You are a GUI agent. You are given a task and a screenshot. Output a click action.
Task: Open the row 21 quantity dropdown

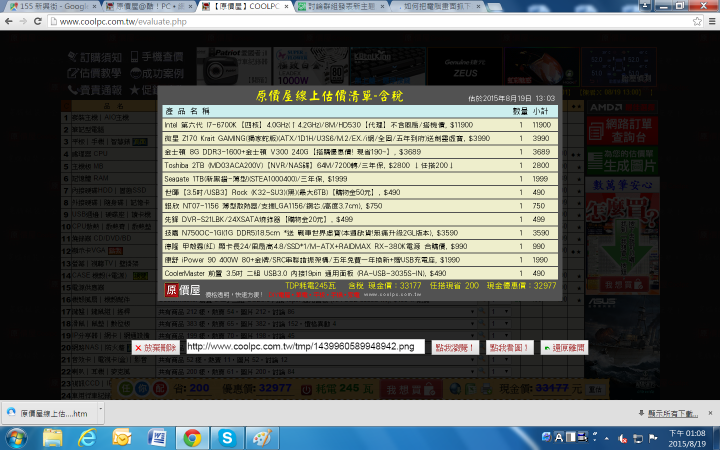pos(500,360)
